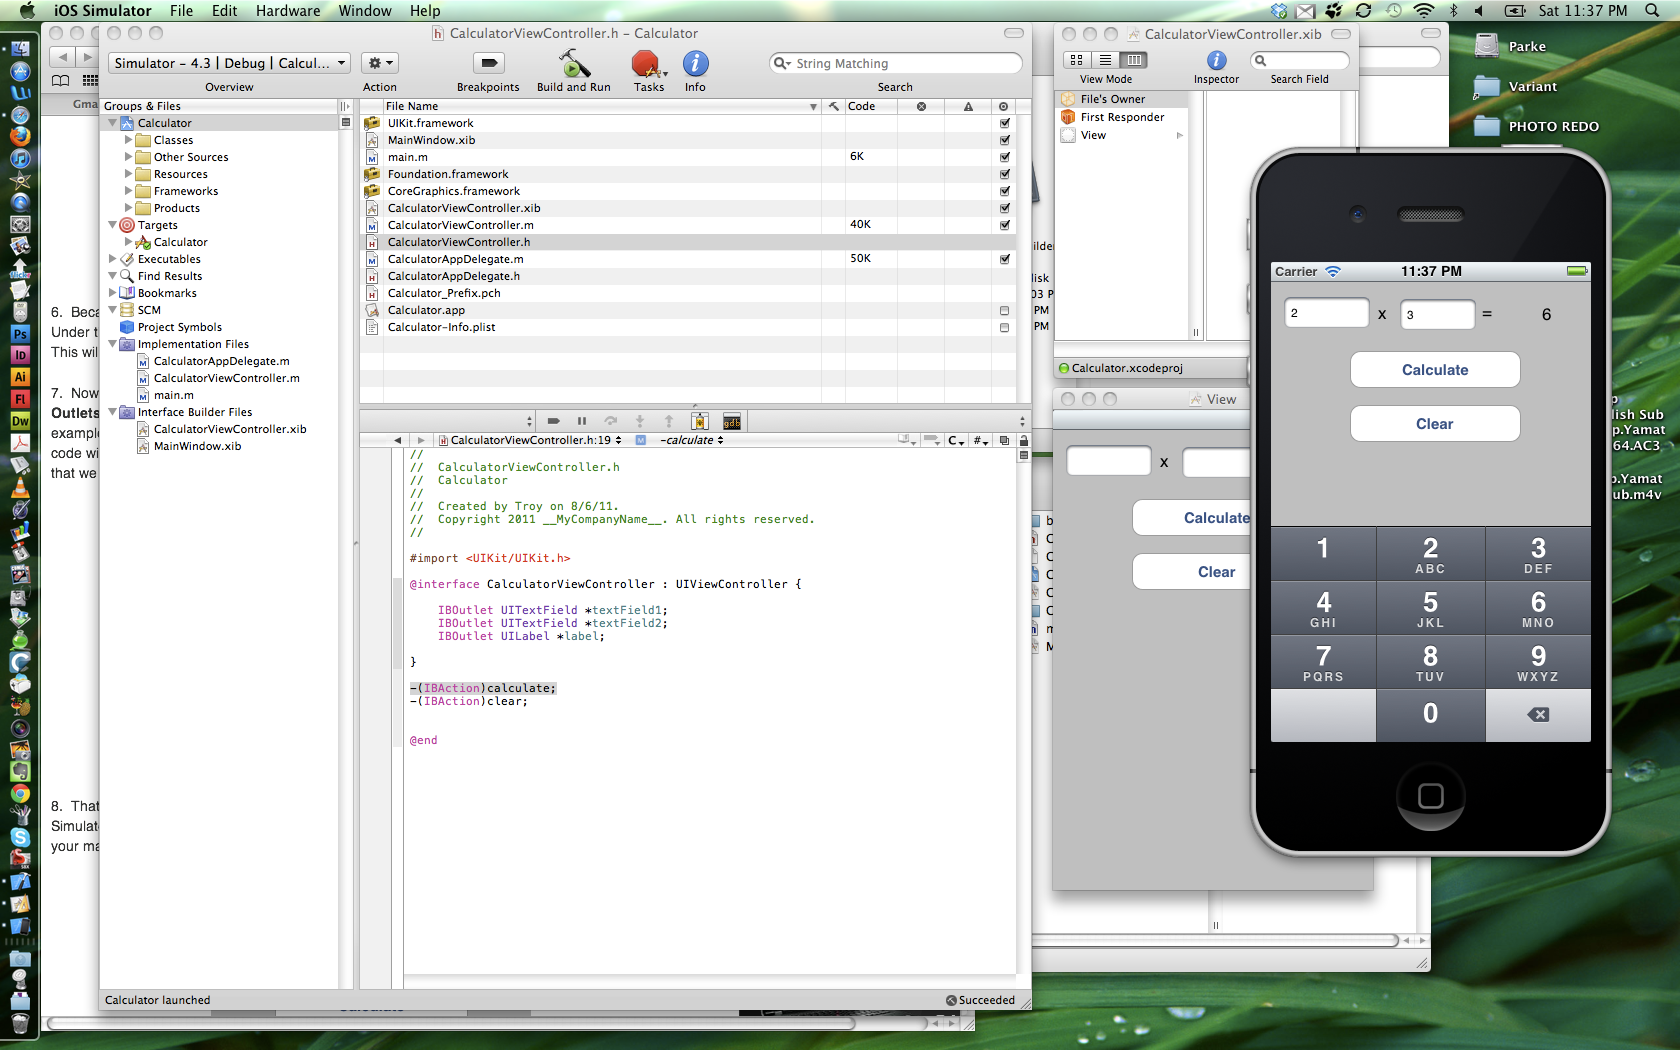Toggle target checkbox for UIKit.framework
The image size is (1680, 1050).
tap(1005, 123)
